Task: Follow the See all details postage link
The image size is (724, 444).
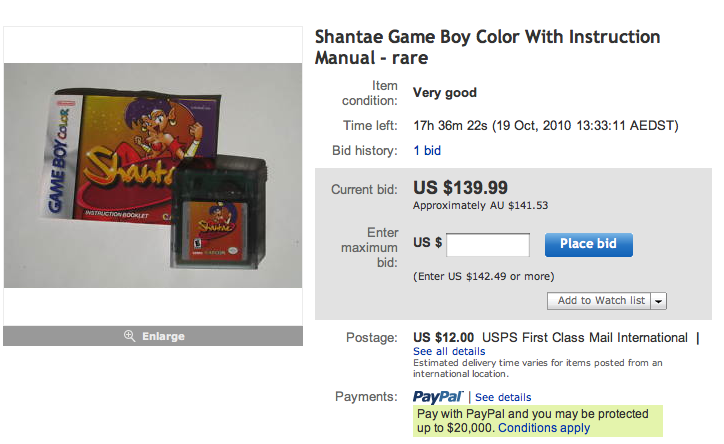Action: click(x=451, y=352)
